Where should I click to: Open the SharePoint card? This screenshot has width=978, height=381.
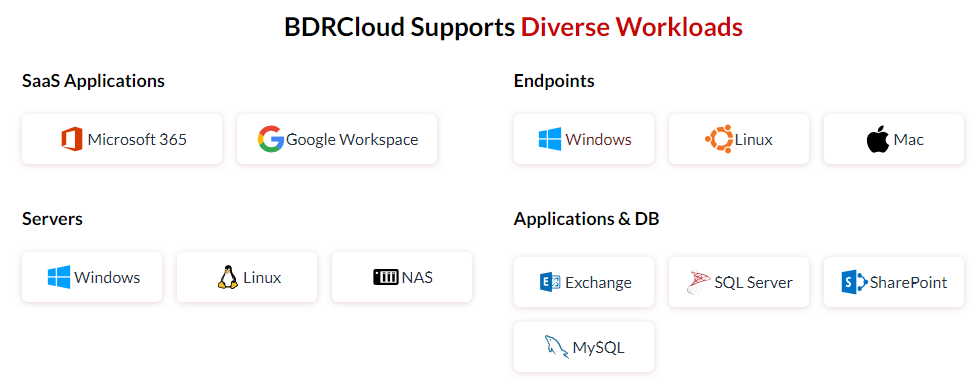894,282
